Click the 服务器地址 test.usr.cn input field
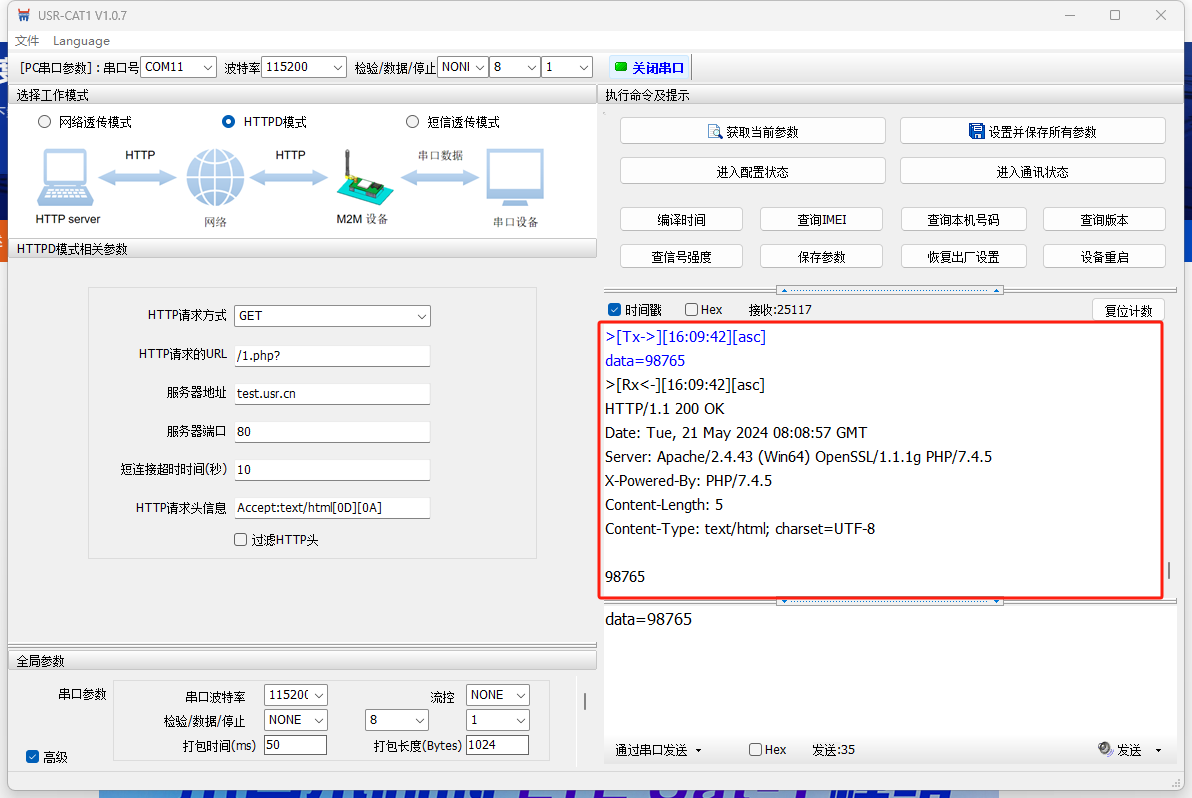 pos(331,394)
